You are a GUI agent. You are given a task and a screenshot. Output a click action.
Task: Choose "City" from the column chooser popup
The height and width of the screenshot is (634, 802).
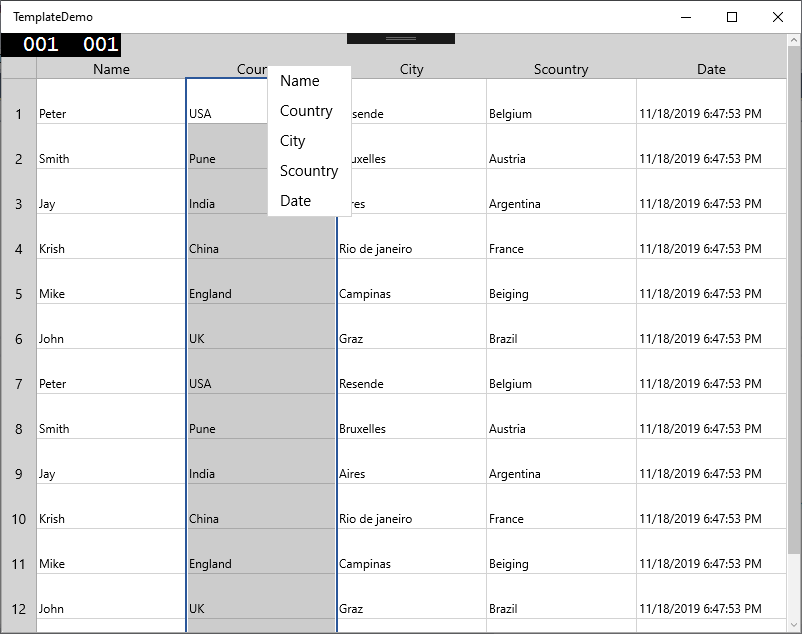pyautogui.click(x=292, y=140)
